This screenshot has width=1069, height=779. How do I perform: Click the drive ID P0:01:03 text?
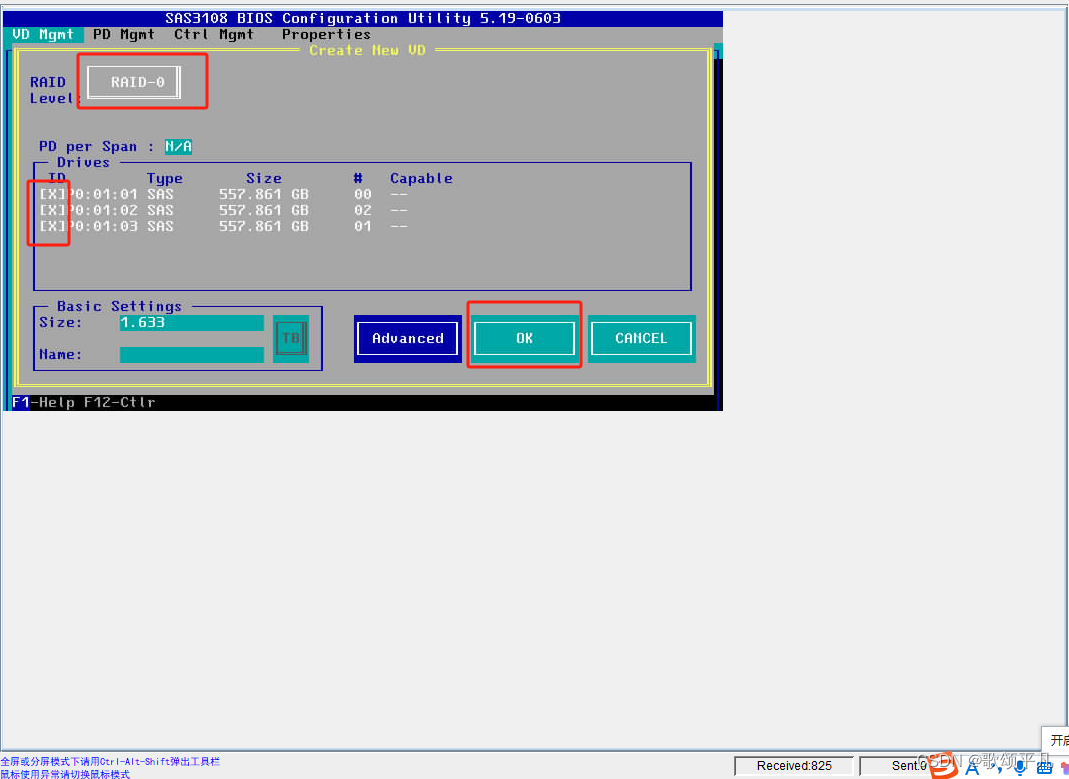[x=102, y=226]
